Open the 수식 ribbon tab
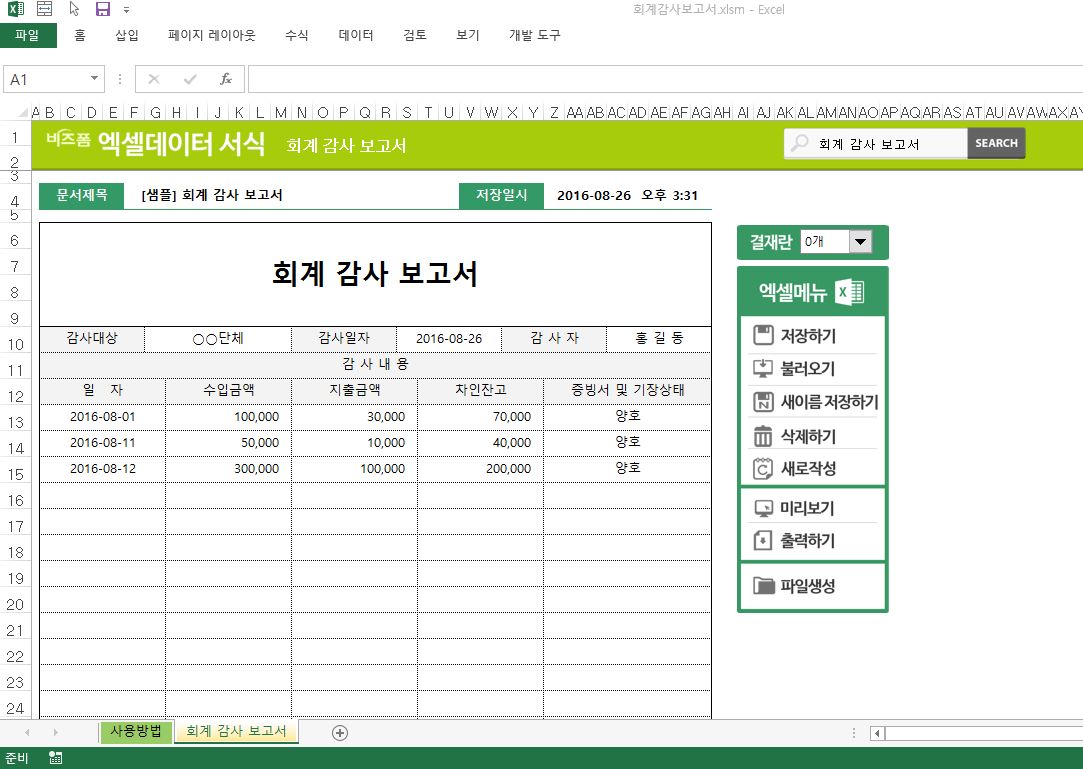 click(296, 35)
